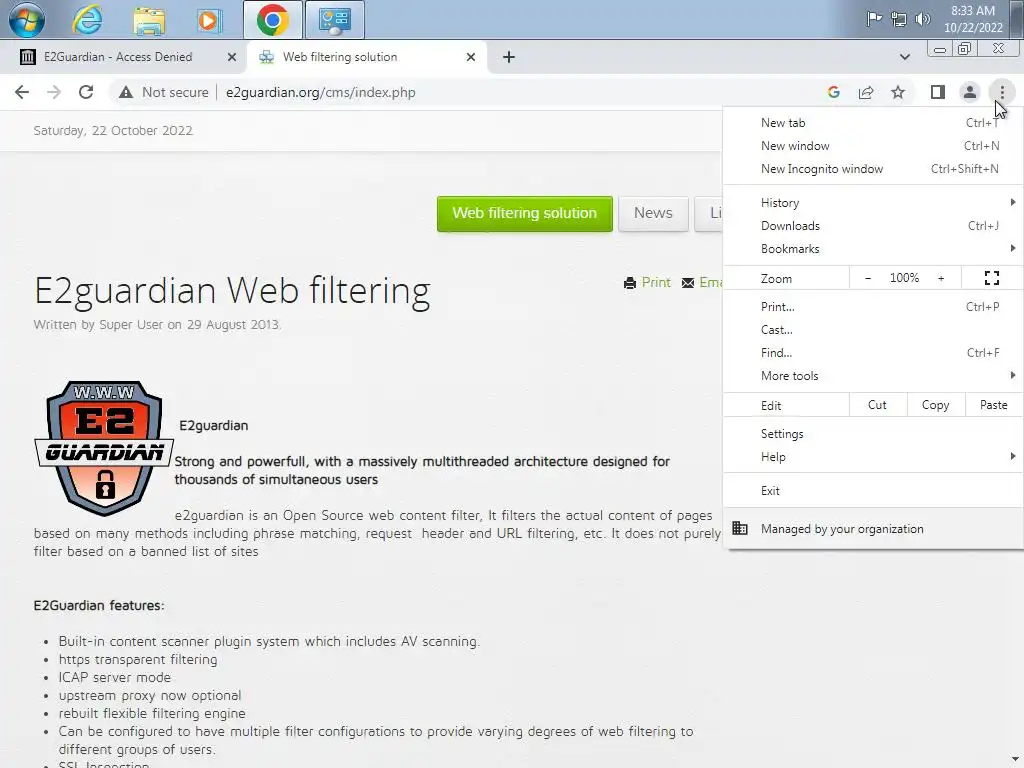Open Settings from the Chrome menu
Image resolution: width=1024 pixels, height=768 pixels.
(x=873, y=434)
